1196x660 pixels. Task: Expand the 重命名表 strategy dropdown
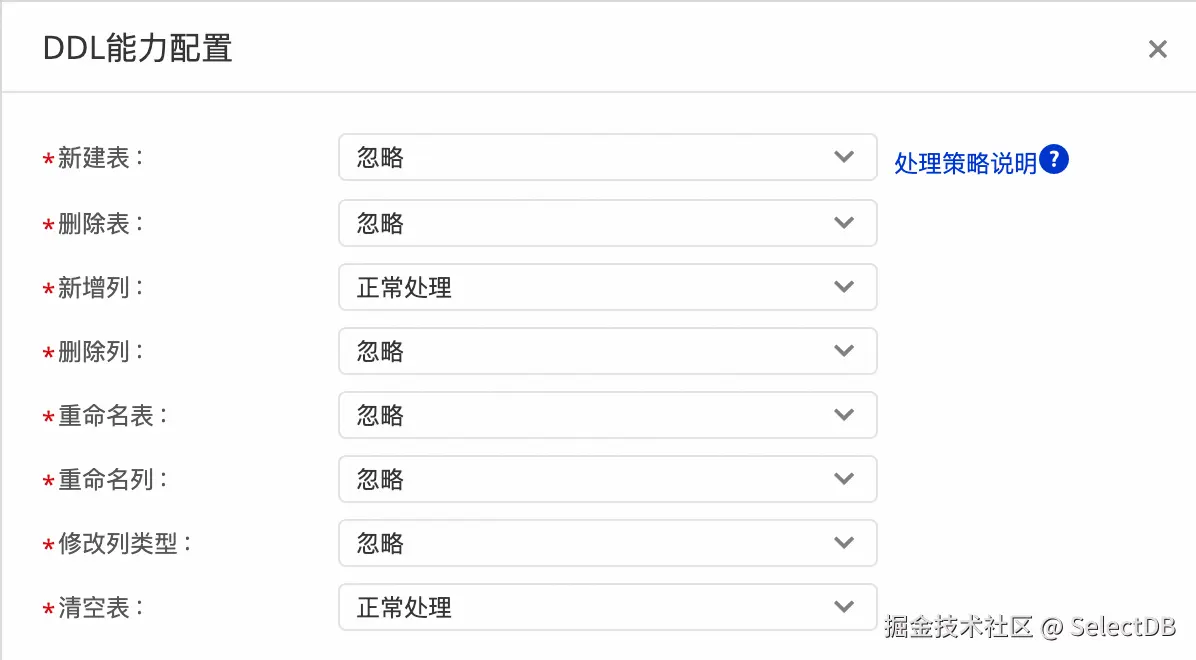click(608, 415)
